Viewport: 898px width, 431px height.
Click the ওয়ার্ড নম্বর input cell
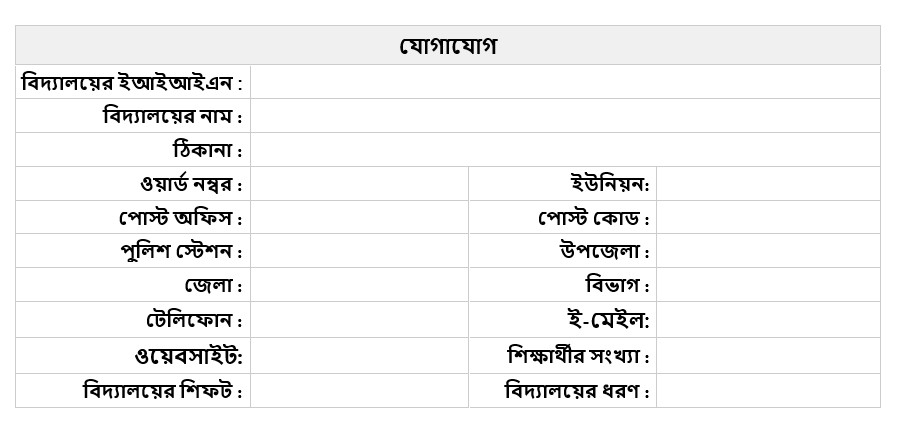359,184
